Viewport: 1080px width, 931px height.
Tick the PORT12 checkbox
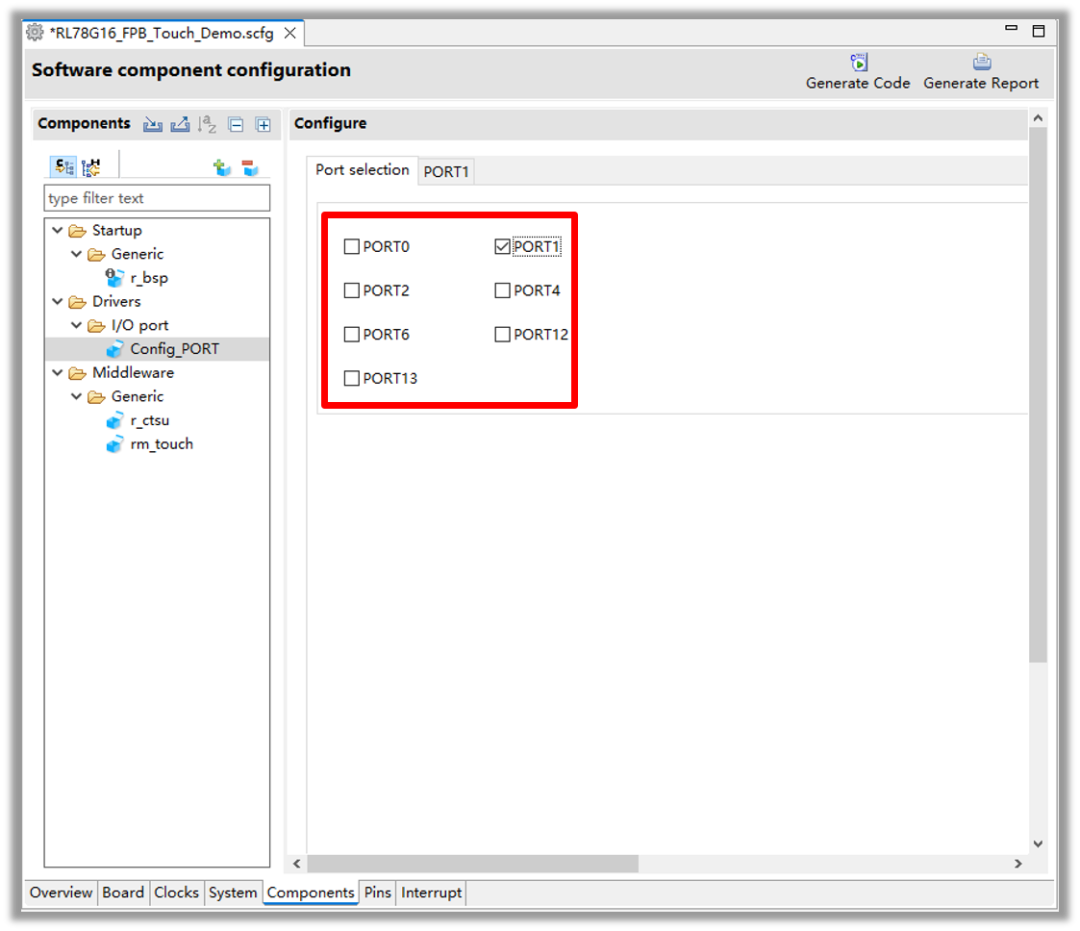(x=502, y=335)
